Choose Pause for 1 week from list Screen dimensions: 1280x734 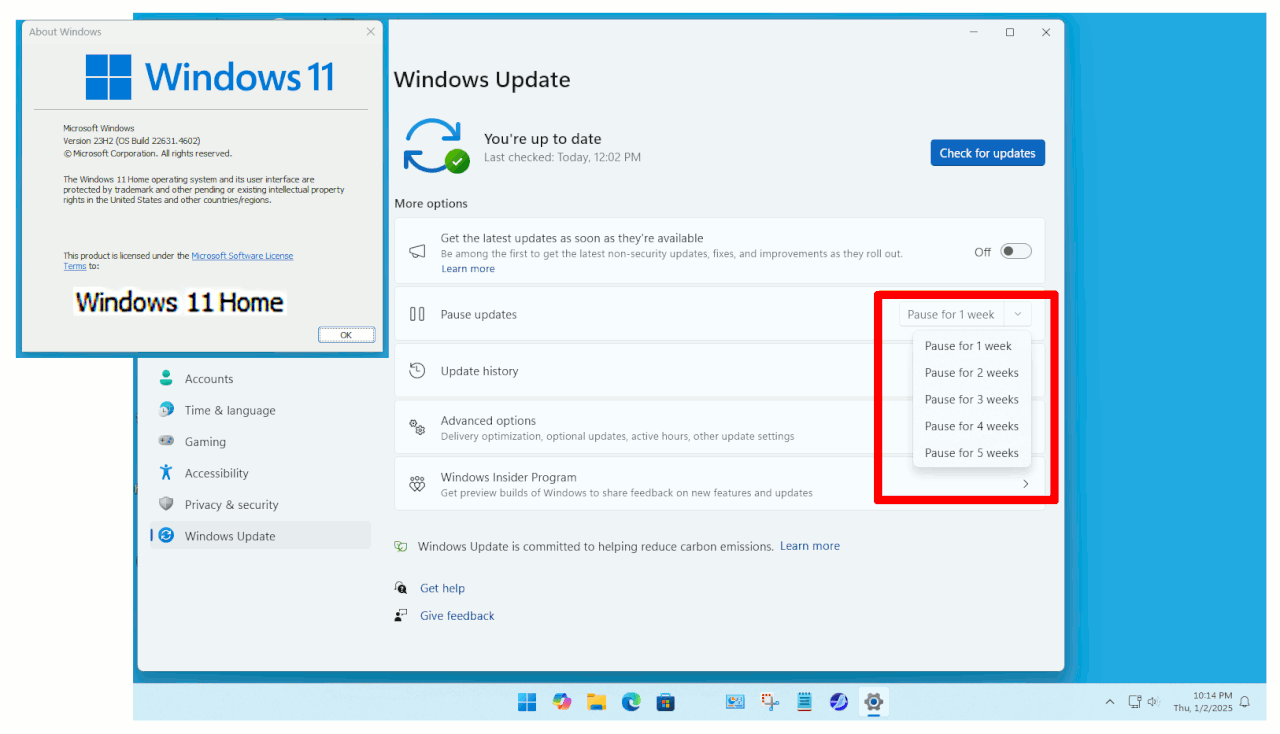click(x=968, y=346)
